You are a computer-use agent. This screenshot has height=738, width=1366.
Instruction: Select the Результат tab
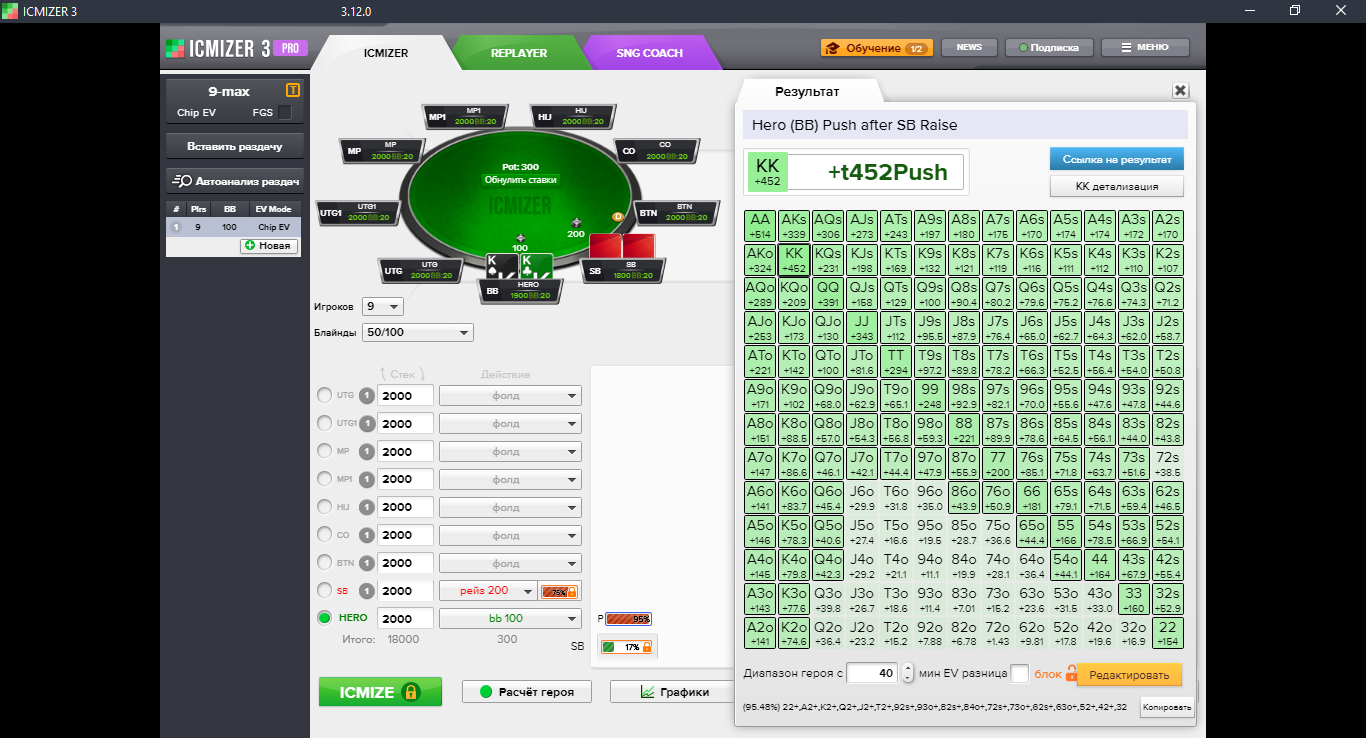[x=808, y=91]
